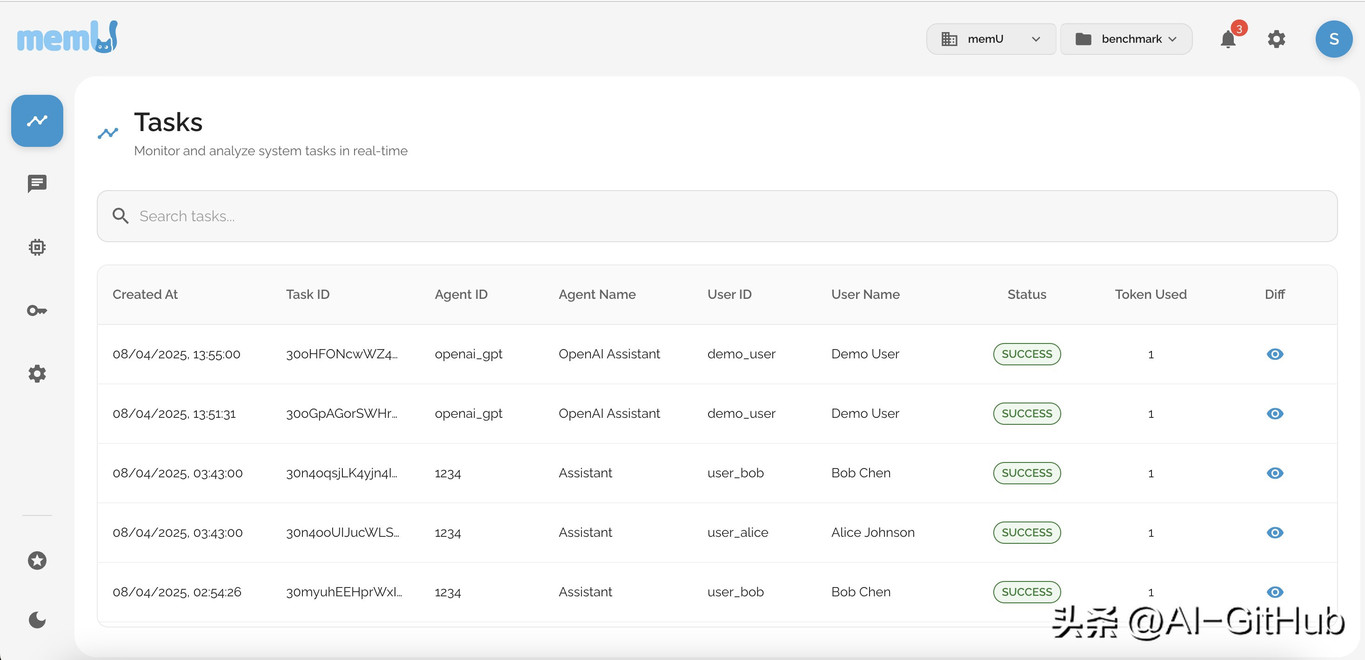
Task: Sort by the Status column header
Action: click(x=1027, y=294)
